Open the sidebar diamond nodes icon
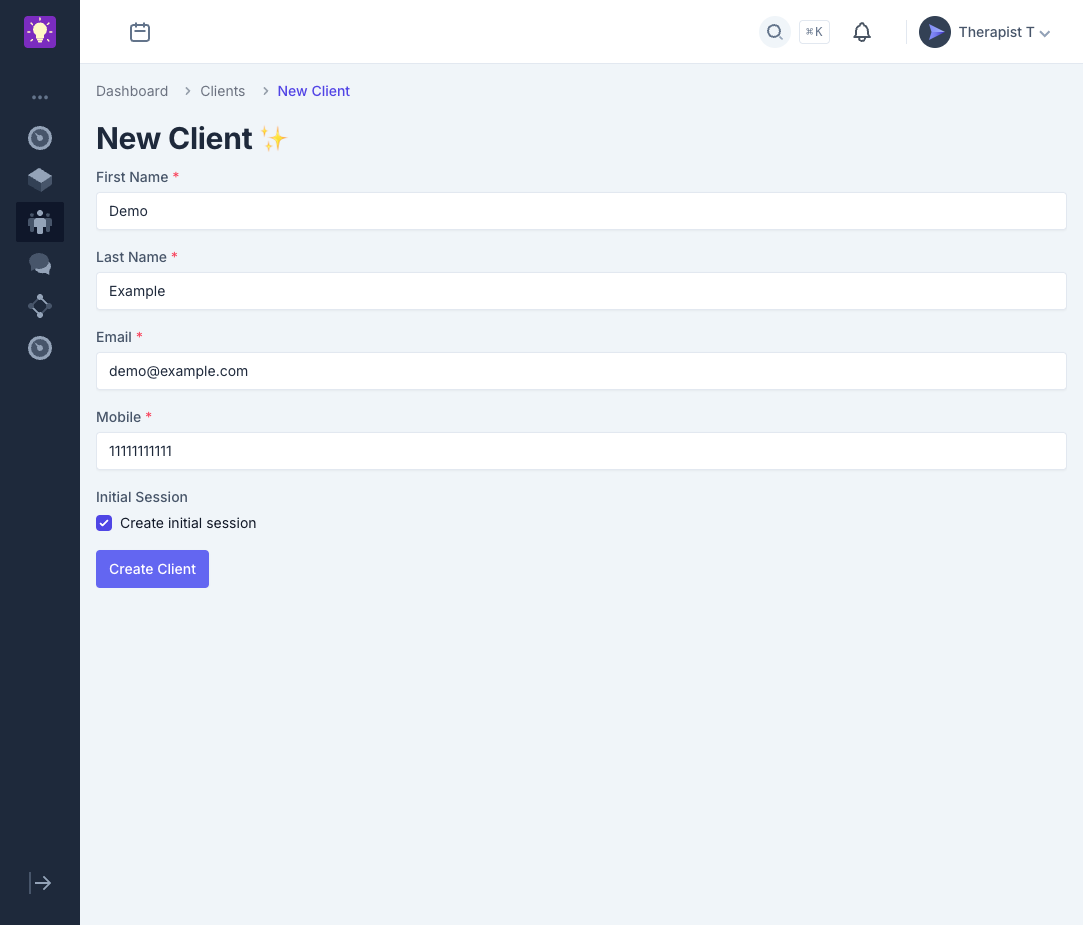Image resolution: width=1083 pixels, height=925 pixels. pos(40,306)
